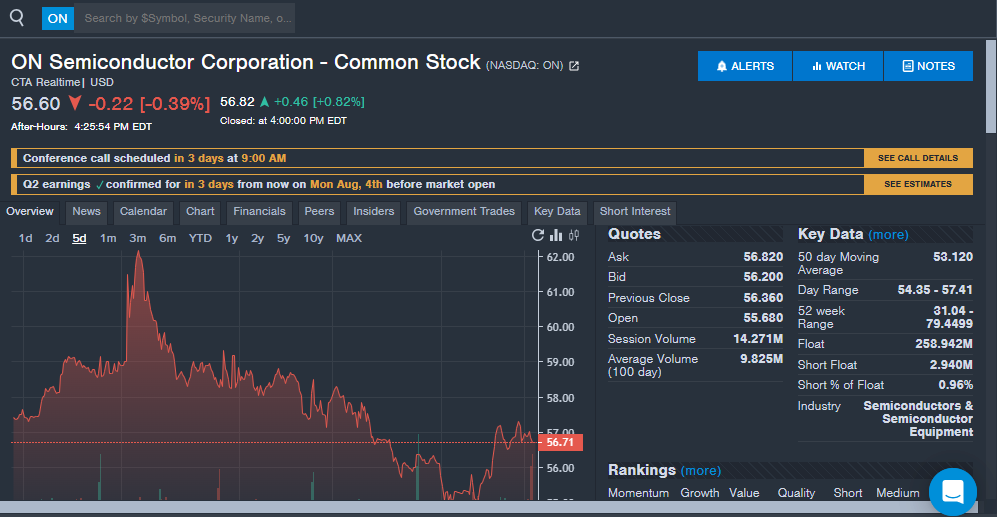Set chart range to 6m

coord(167,238)
